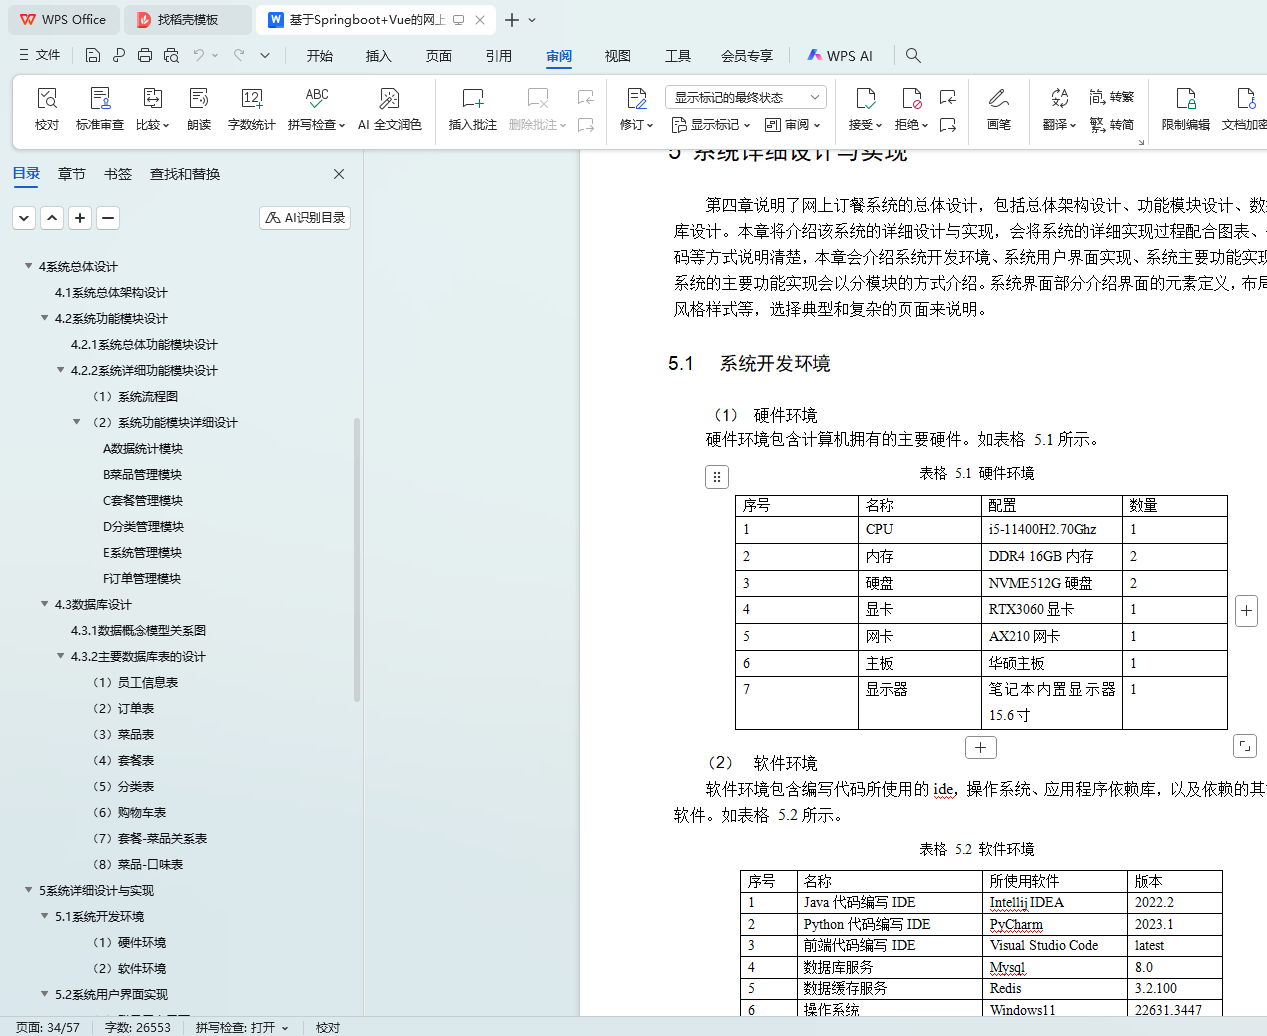Viewport: 1267px width, 1036px height.
Task: Add table column with right plus button
Action: pos(1246,610)
